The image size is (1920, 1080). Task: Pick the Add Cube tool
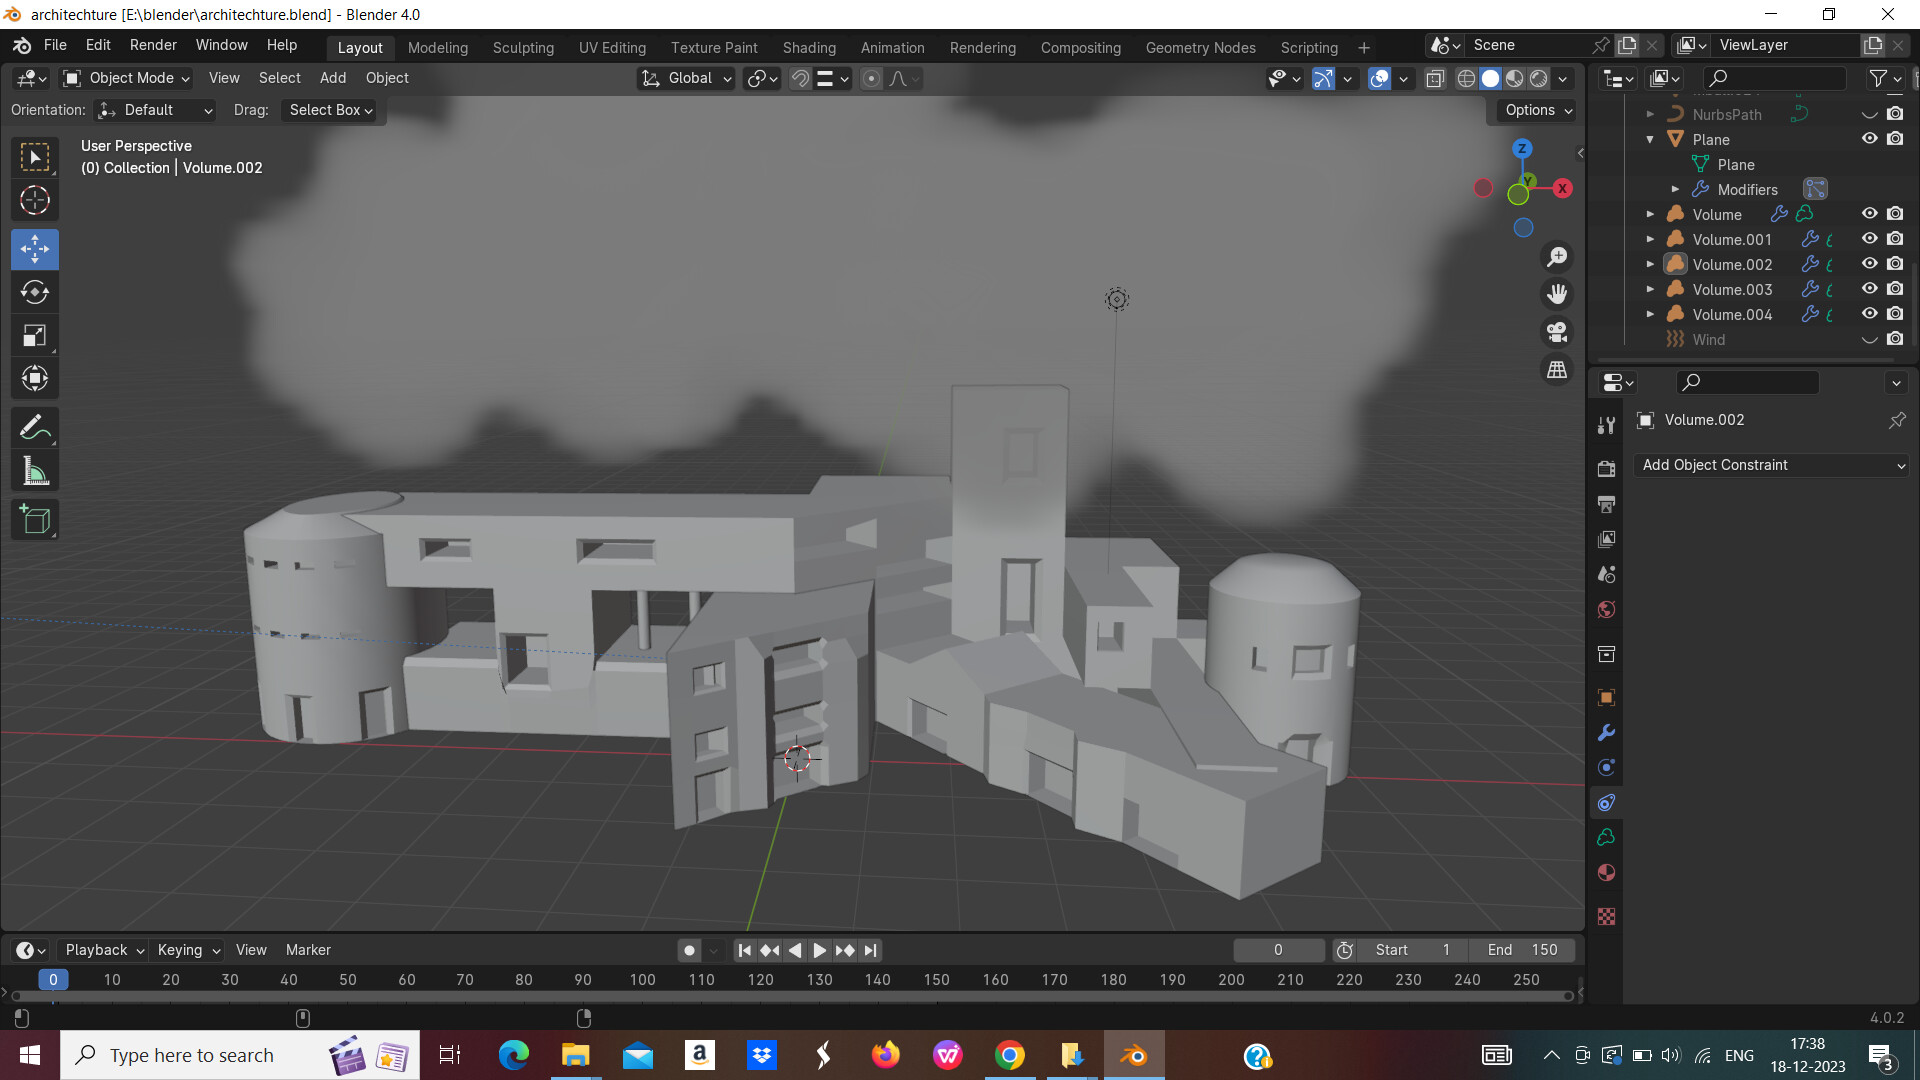pos(34,519)
